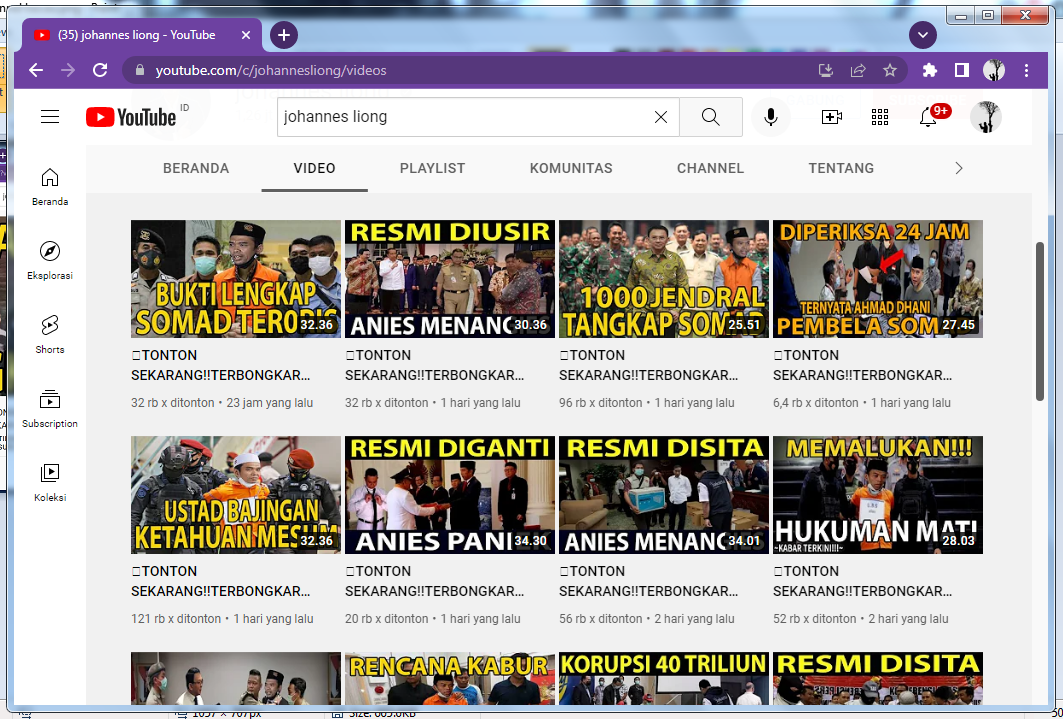Open Shorts in the sidebar
1063x719 pixels.
[49, 335]
